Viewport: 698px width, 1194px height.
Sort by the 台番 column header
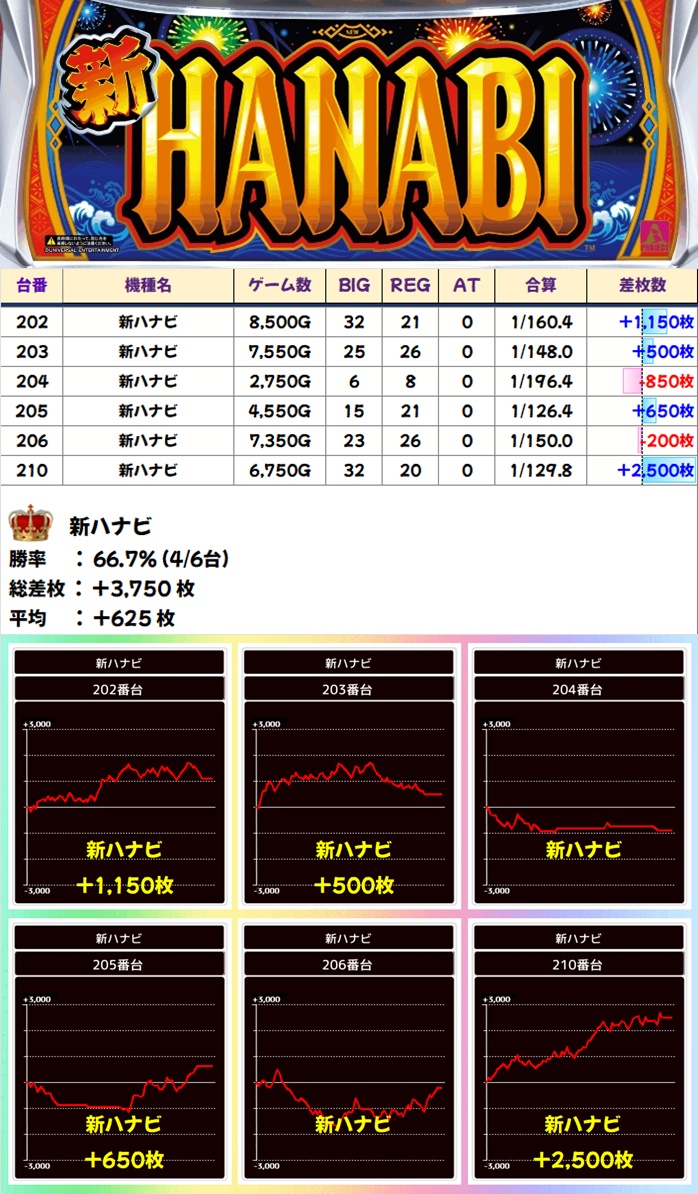click(x=32, y=285)
